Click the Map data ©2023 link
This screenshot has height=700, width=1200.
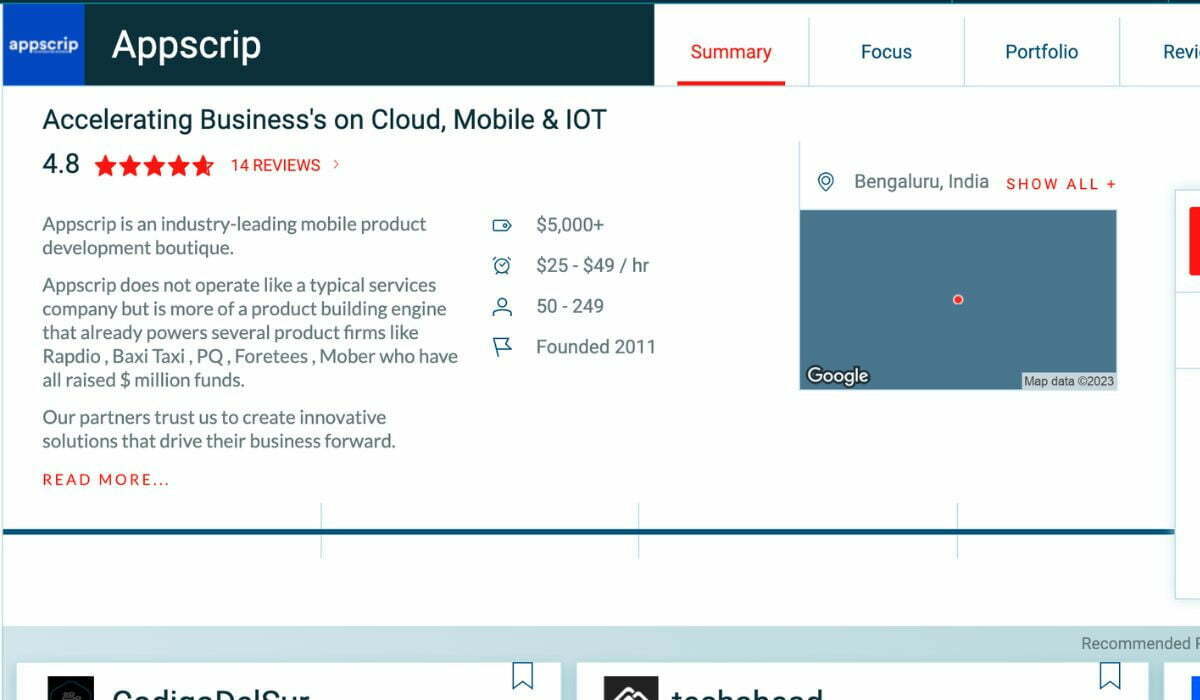click(x=1069, y=380)
